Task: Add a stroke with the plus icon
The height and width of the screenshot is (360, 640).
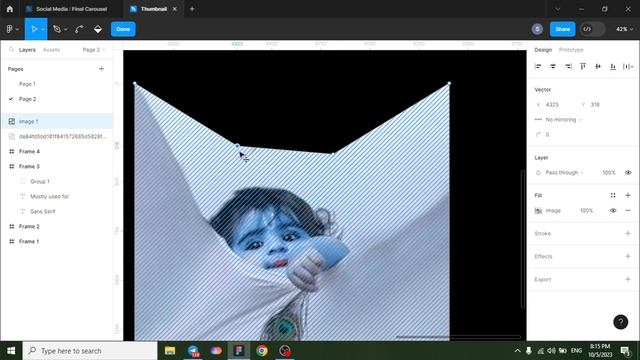Action: click(628, 233)
